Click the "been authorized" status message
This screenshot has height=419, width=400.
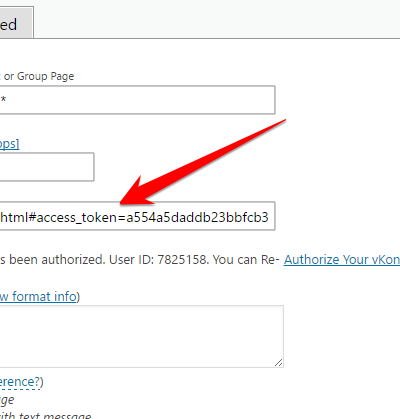pyautogui.click(x=56, y=260)
